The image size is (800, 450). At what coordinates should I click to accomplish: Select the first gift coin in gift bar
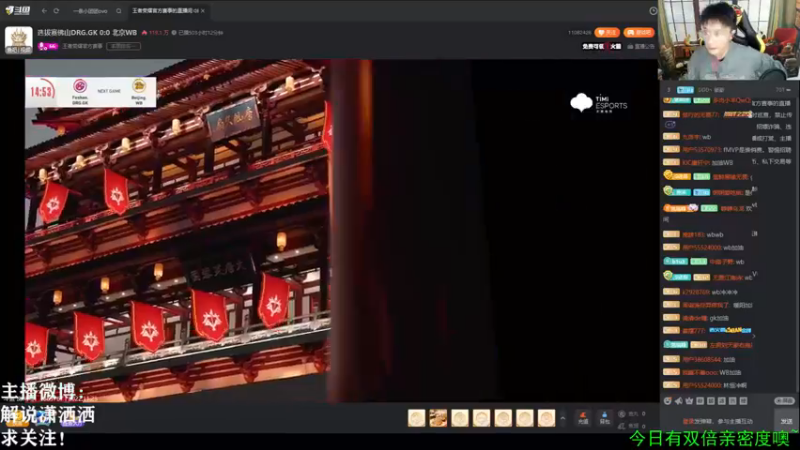click(x=416, y=418)
